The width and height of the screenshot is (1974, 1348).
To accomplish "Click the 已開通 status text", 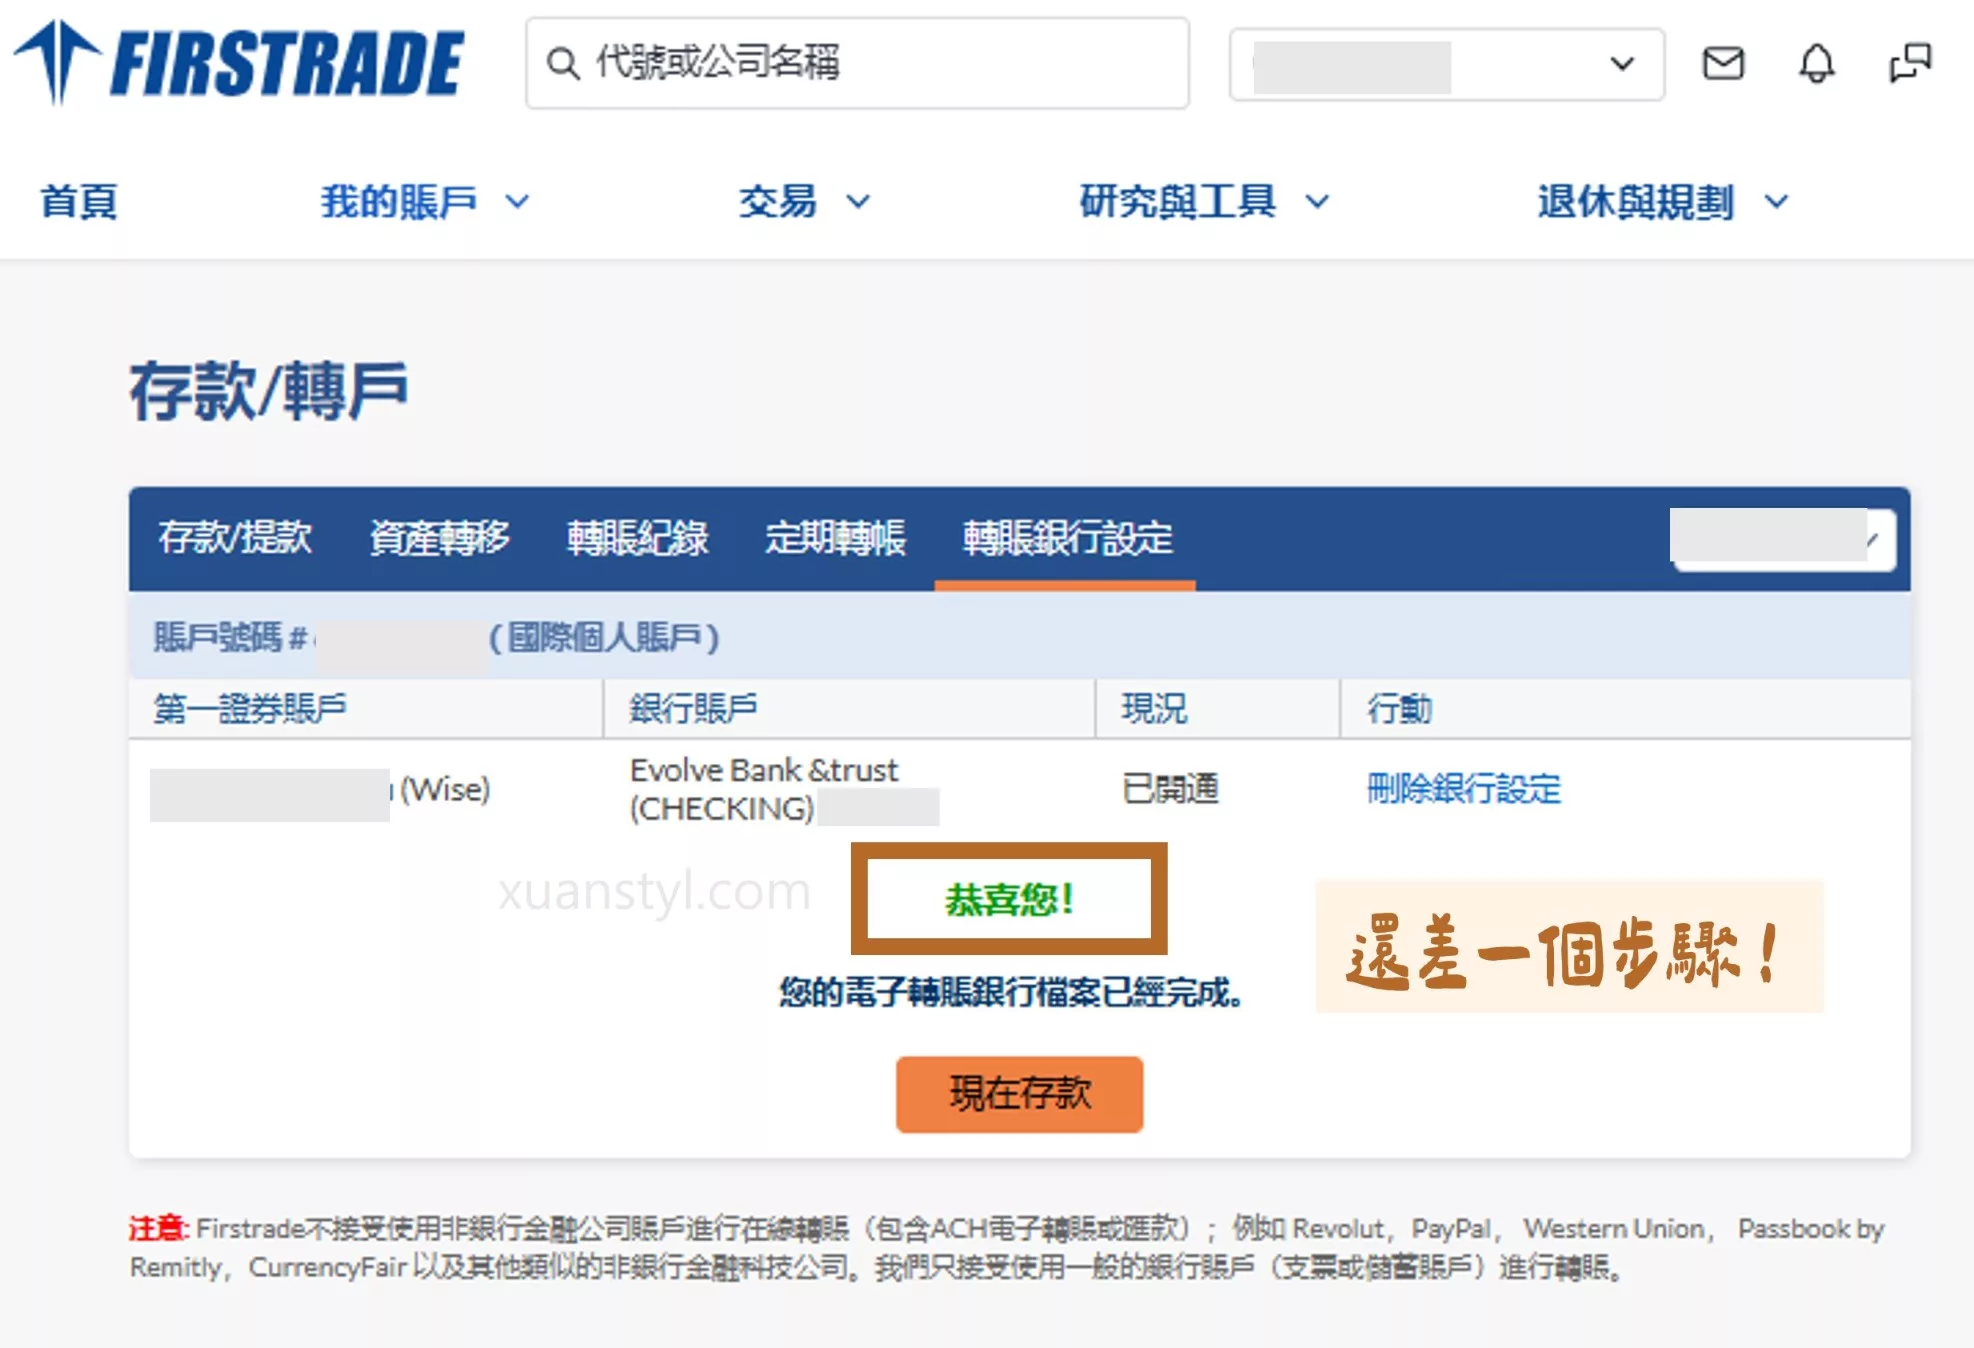I will 1170,789.
